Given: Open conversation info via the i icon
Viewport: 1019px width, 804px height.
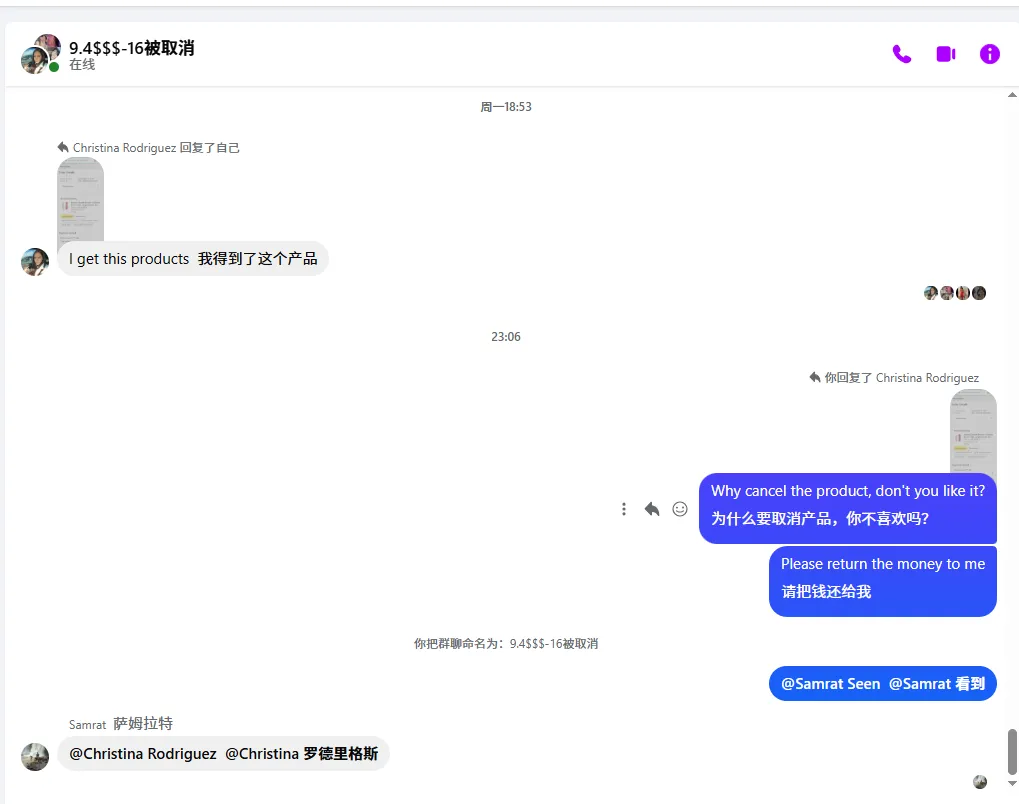Looking at the screenshot, I should pyautogui.click(x=988, y=54).
